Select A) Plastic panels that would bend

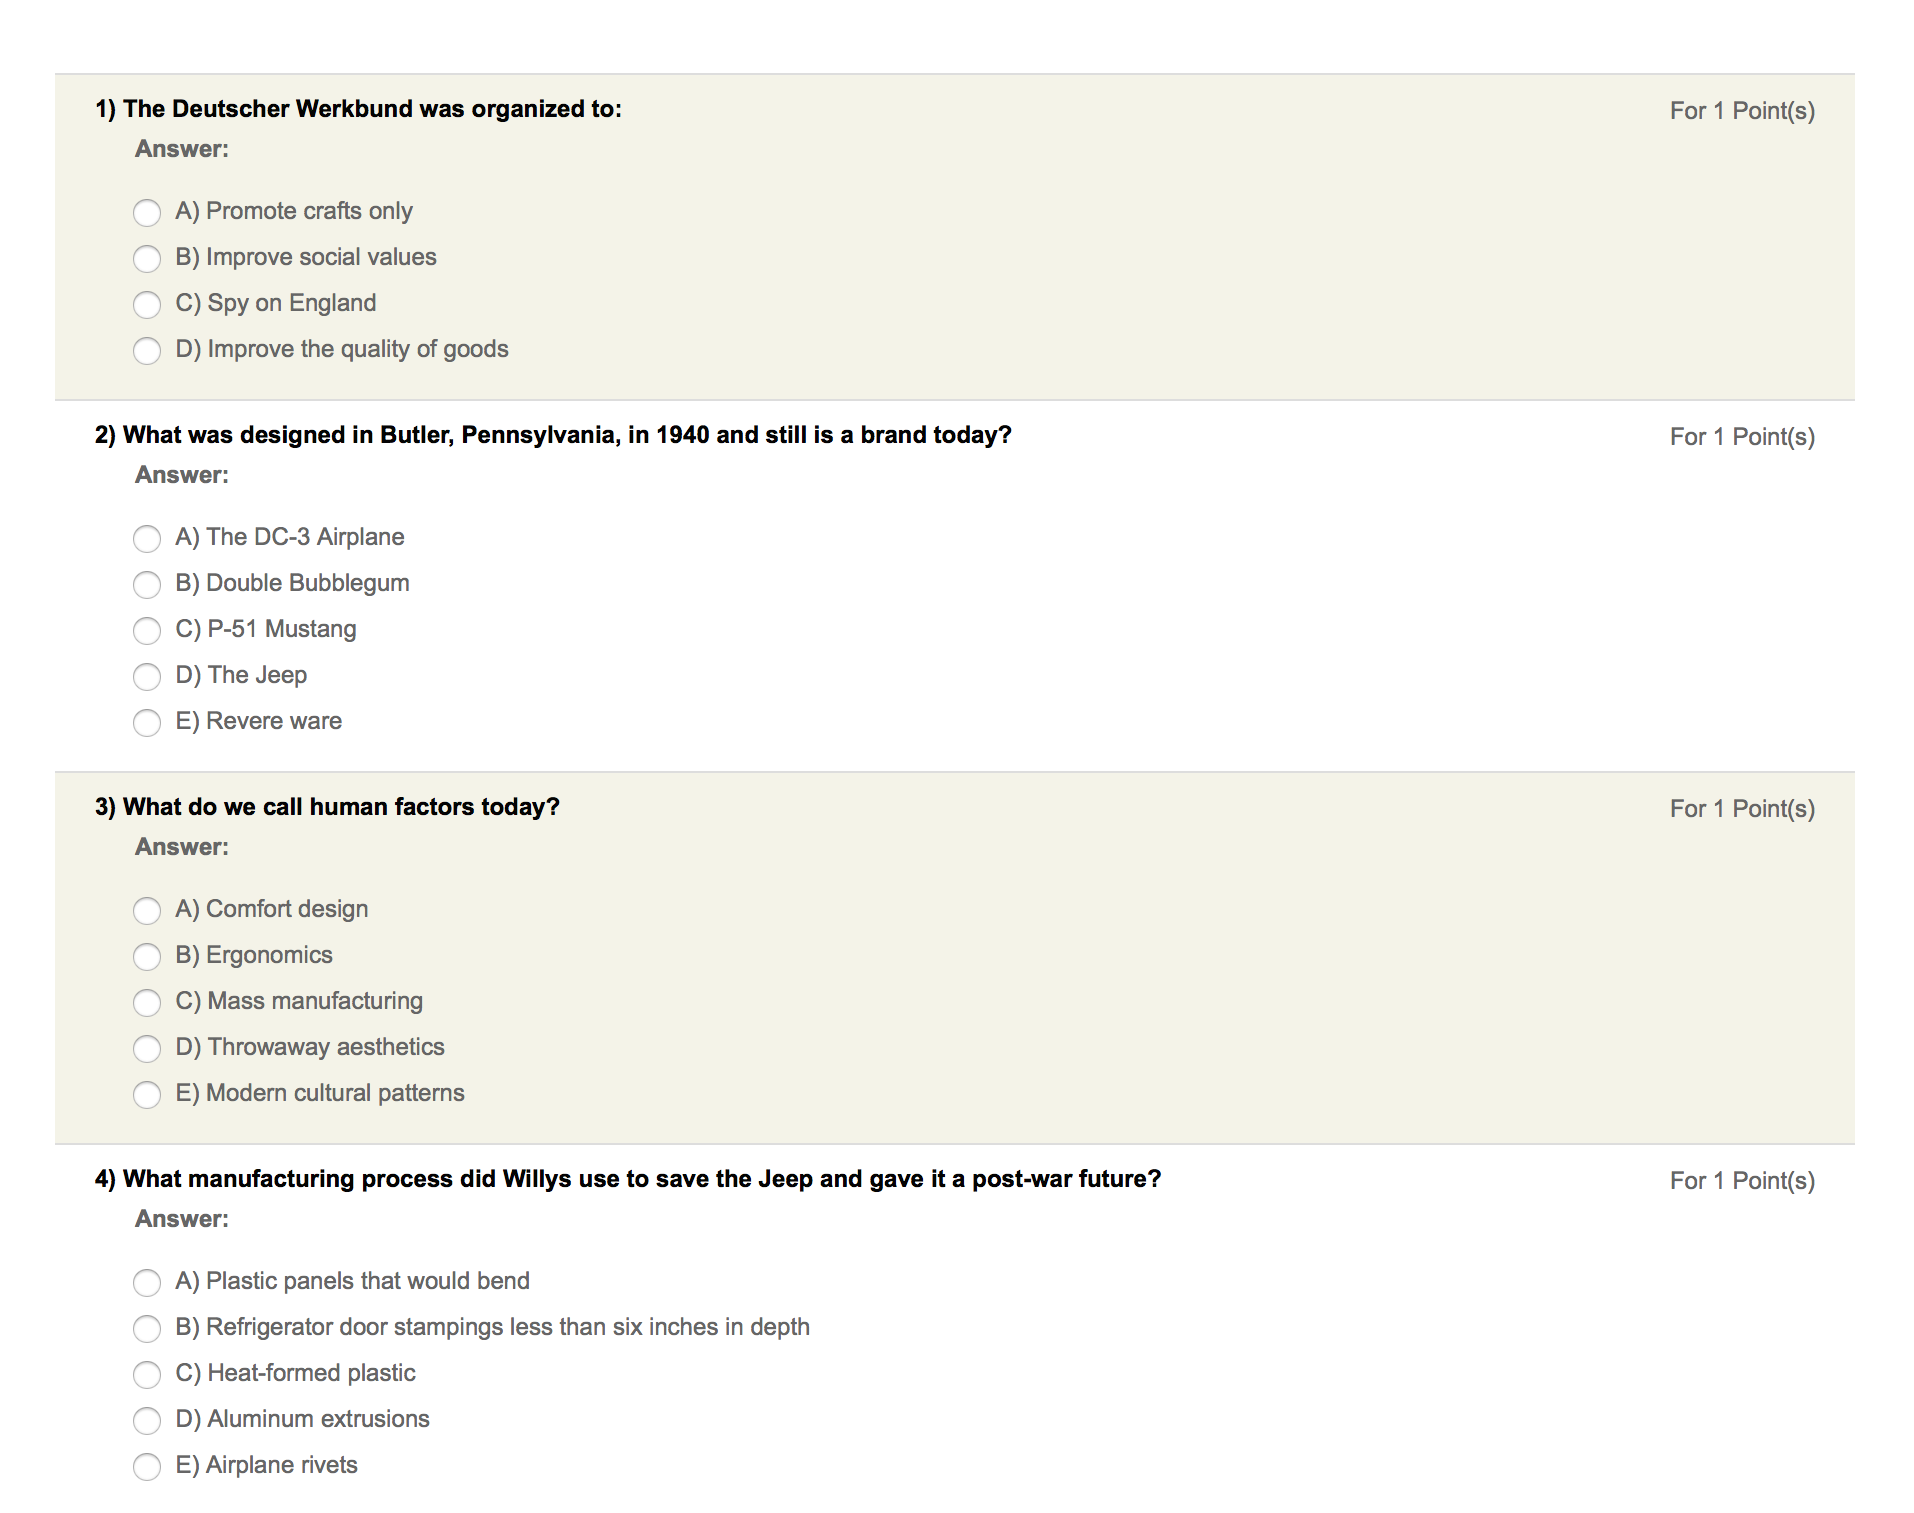[x=147, y=1282]
